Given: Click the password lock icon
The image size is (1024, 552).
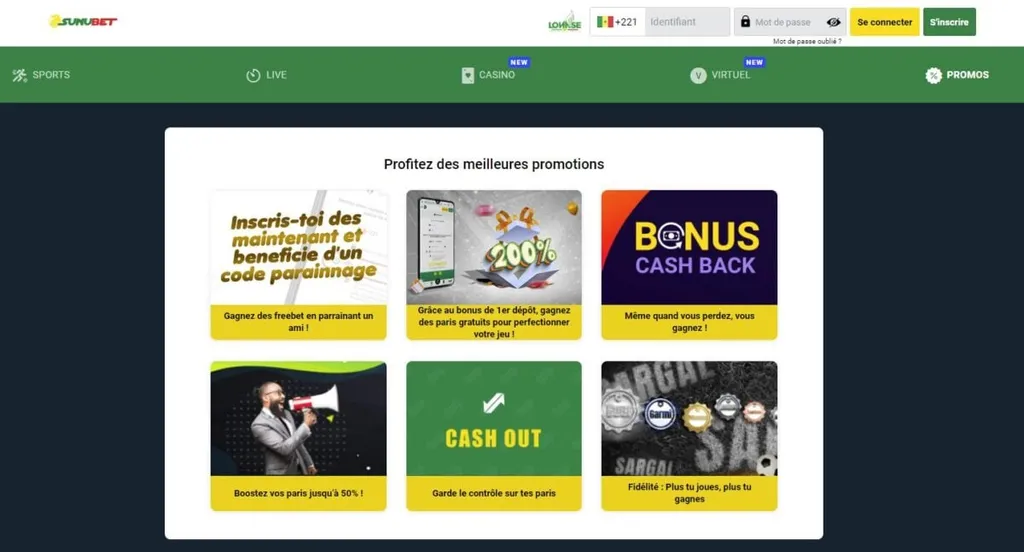Looking at the screenshot, I should click(745, 22).
